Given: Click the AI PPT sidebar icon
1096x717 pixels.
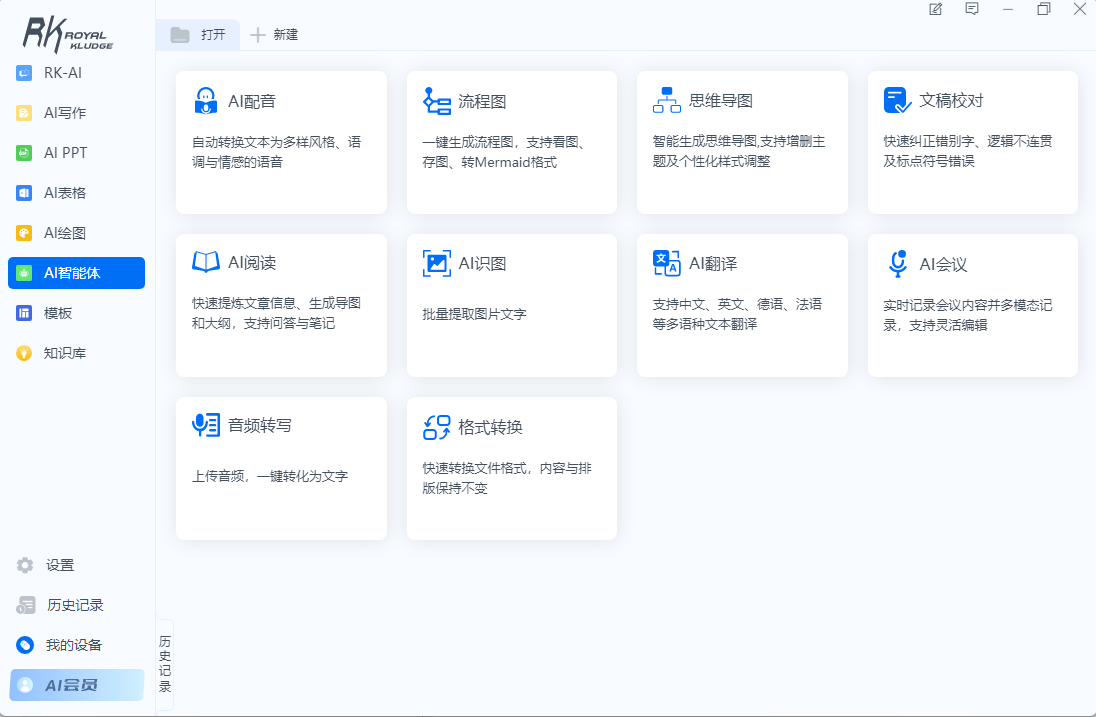Looking at the screenshot, I should coord(24,152).
